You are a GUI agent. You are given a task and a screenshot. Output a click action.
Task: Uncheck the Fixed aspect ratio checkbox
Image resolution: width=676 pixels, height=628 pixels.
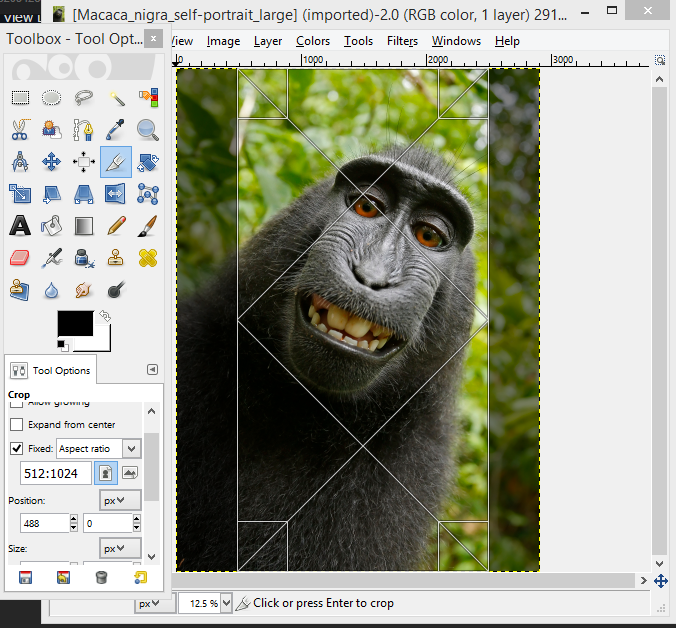coord(16,449)
